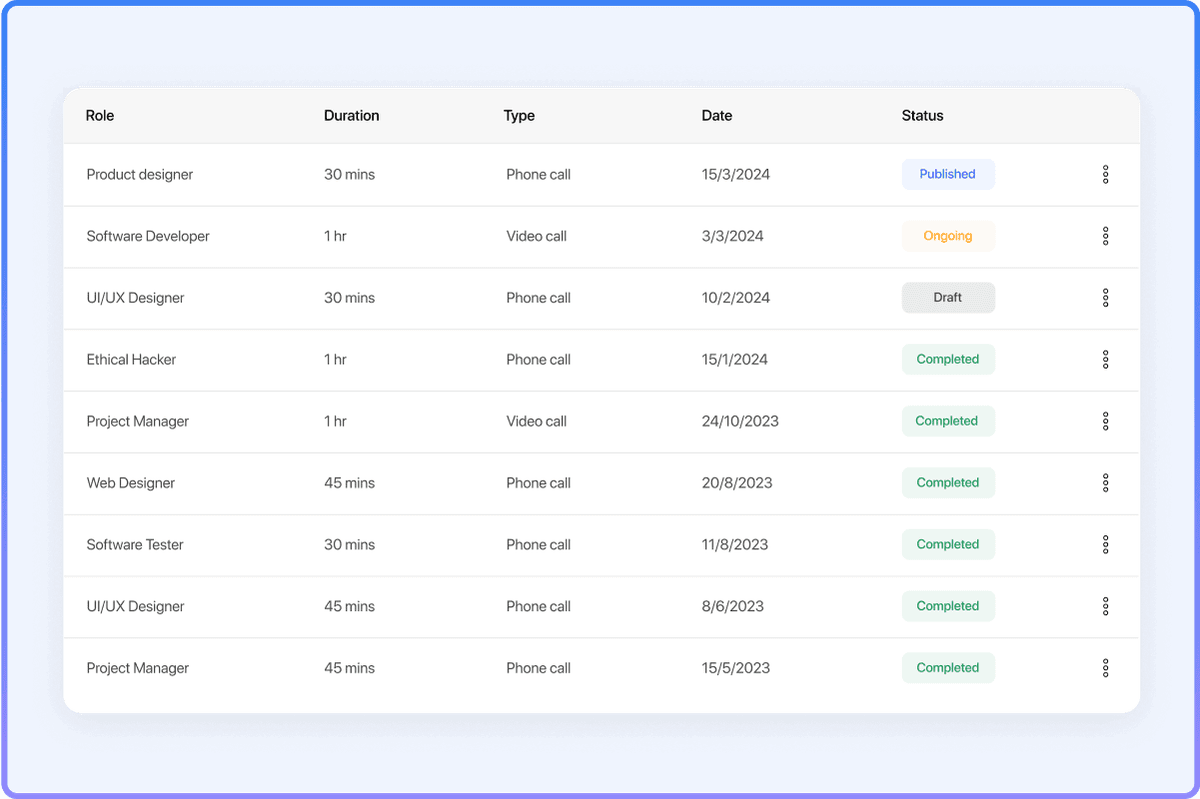The image size is (1200, 799).
Task: Click the Type column header
Action: (x=519, y=116)
